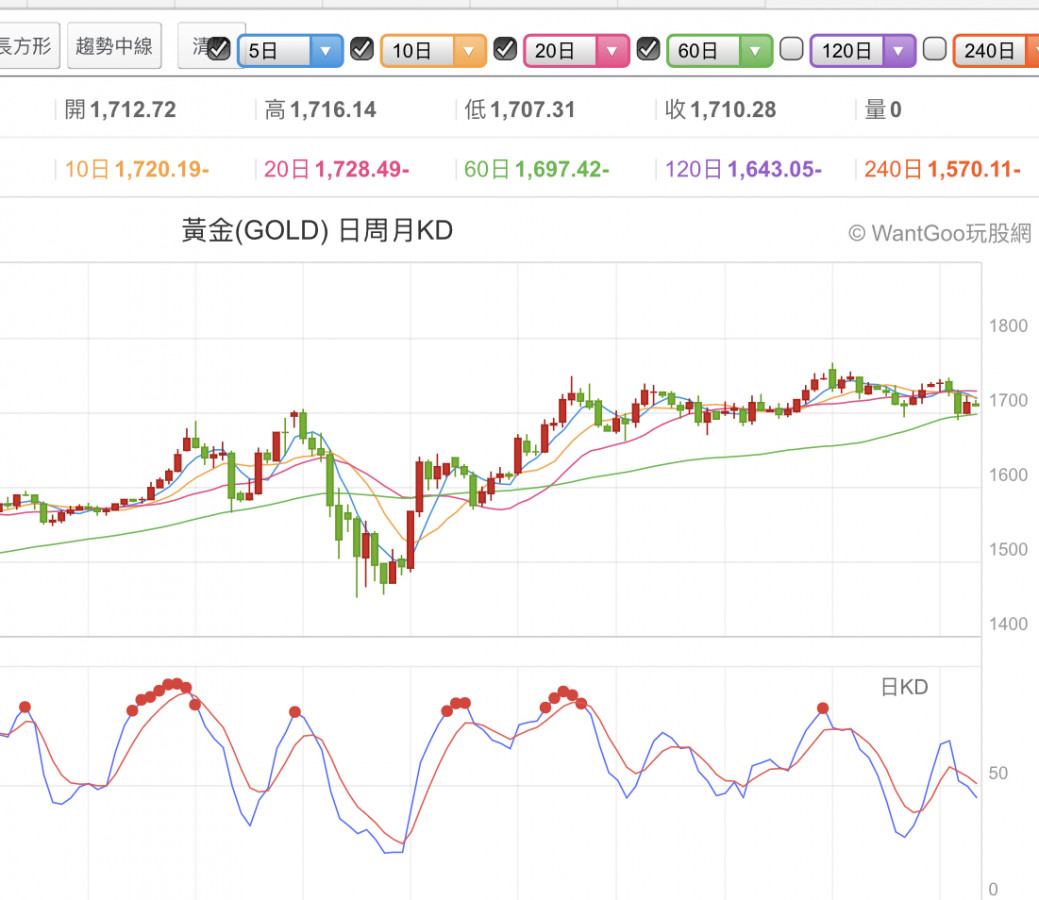The width and height of the screenshot is (1039, 900).
Task: Untick the 60日 moving average checkbox
Action: (x=649, y=48)
